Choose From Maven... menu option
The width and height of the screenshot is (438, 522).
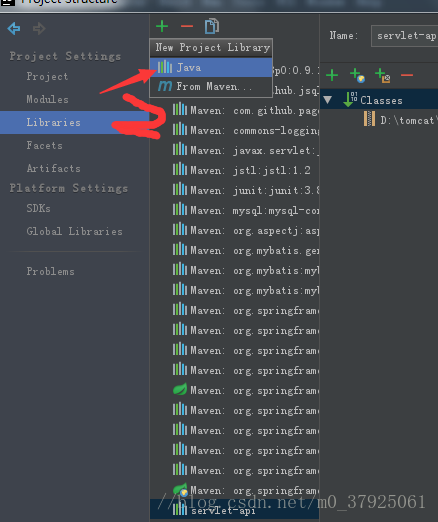pos(211,87)
